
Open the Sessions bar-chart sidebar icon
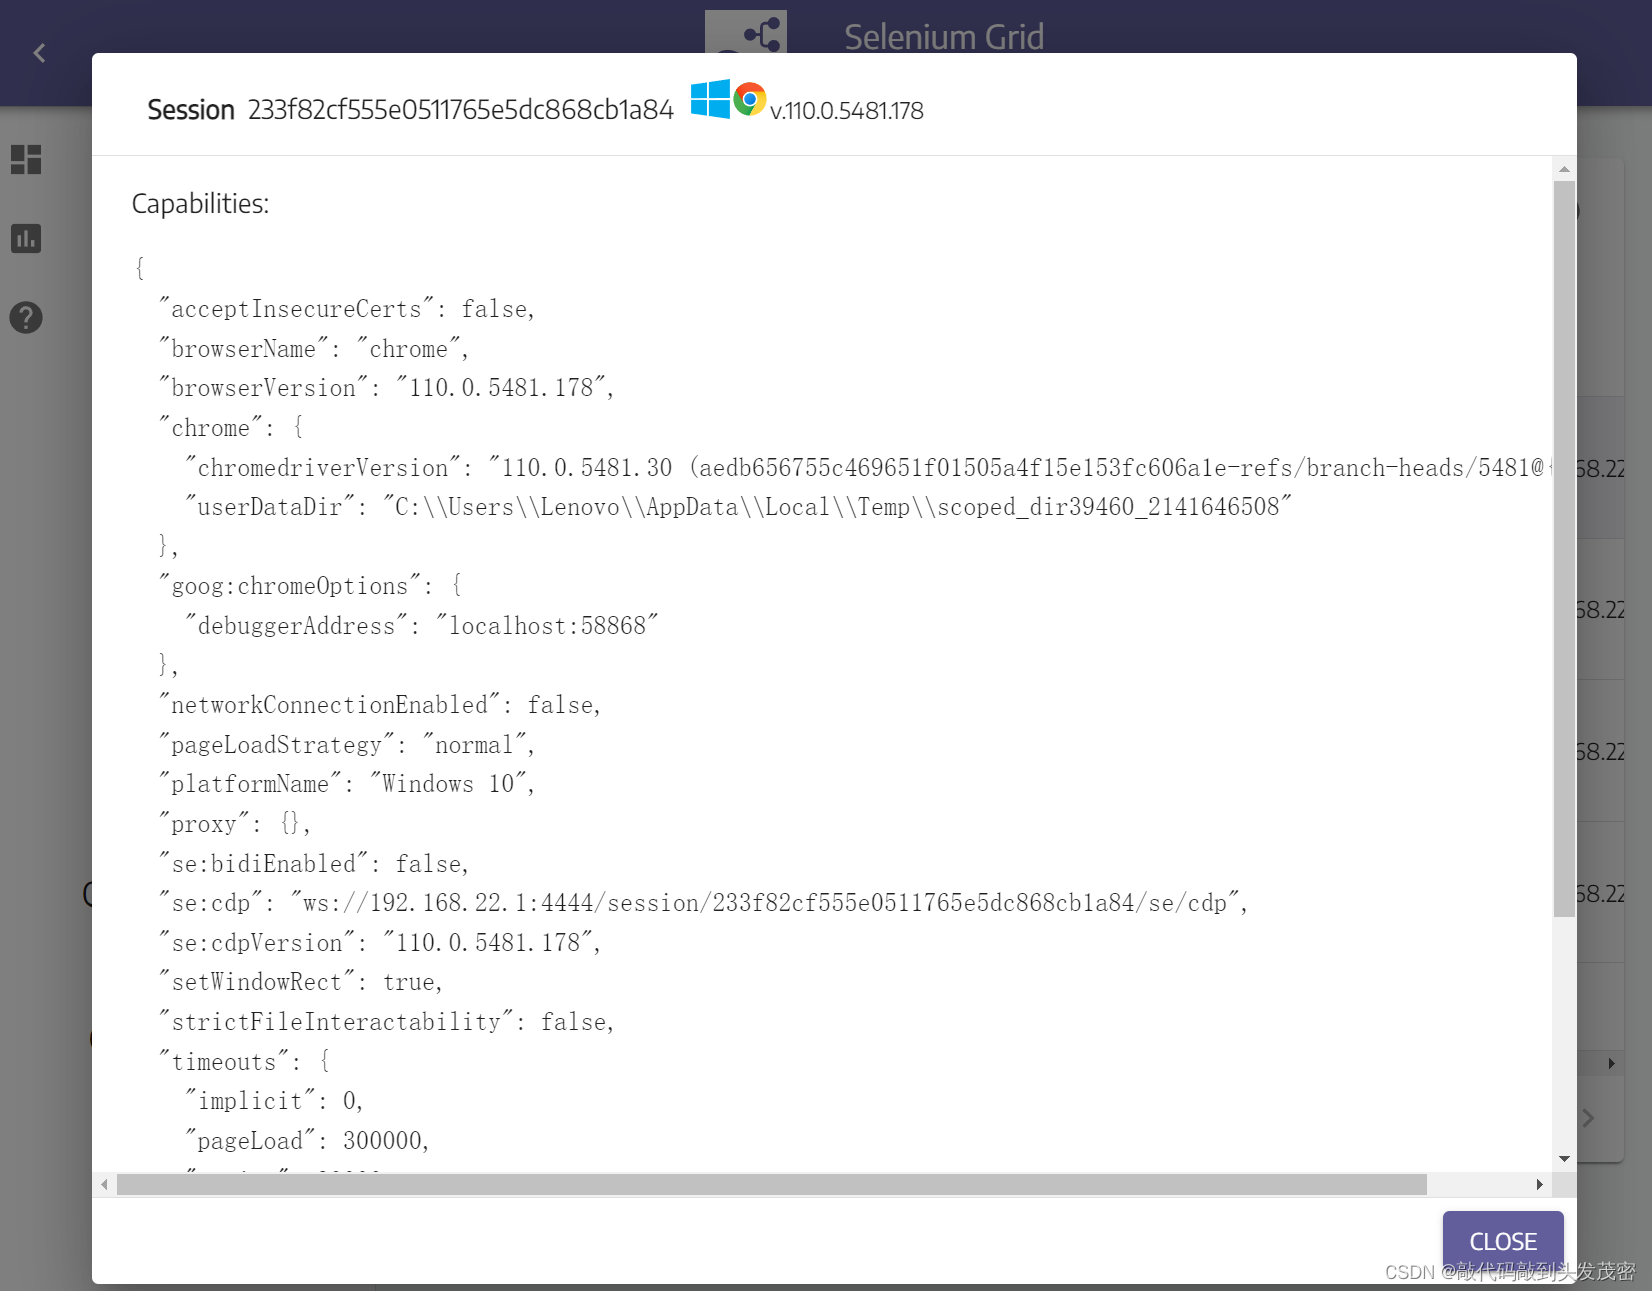[x=26, y=239]
